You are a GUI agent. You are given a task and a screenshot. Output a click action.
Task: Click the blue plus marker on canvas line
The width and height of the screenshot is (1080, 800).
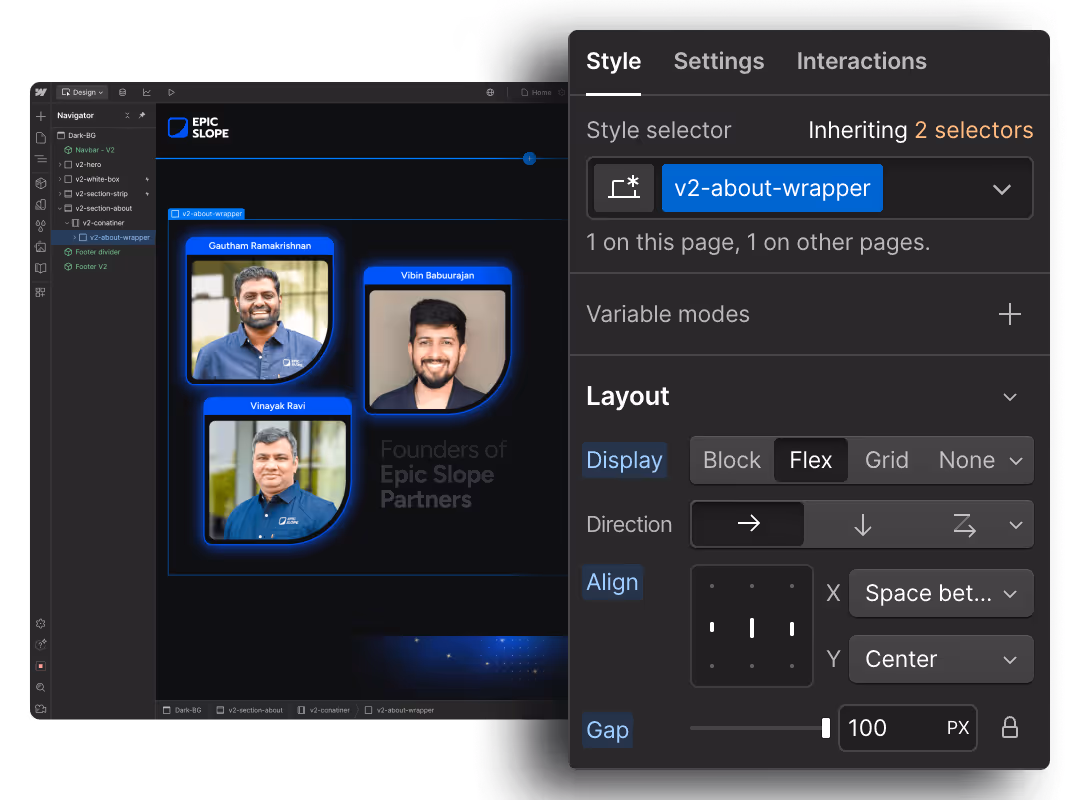click(530, 158)
